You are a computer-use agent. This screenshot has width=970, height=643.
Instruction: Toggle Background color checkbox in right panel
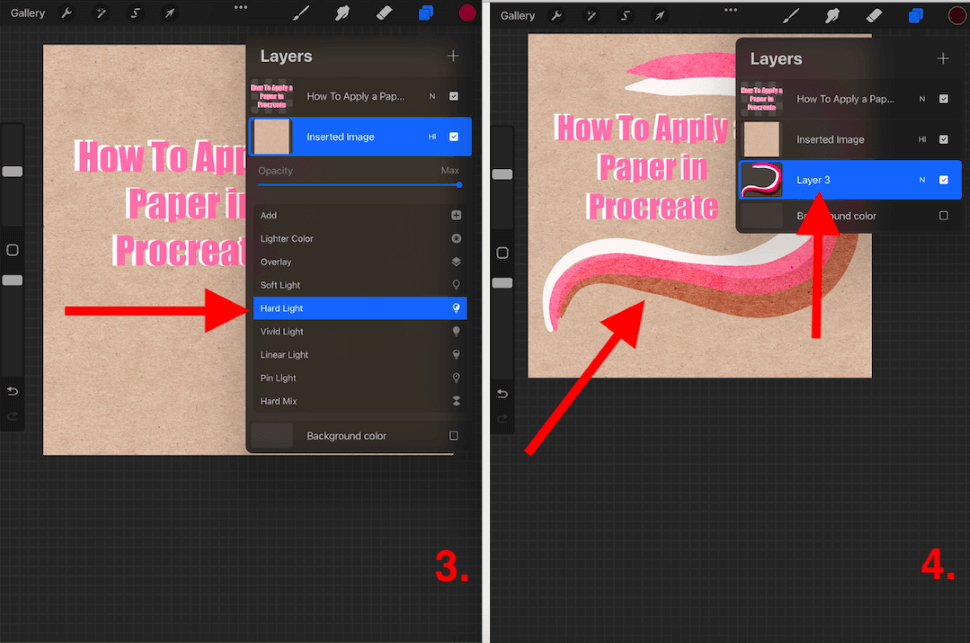pyautogui.click(x=943, y=215)
